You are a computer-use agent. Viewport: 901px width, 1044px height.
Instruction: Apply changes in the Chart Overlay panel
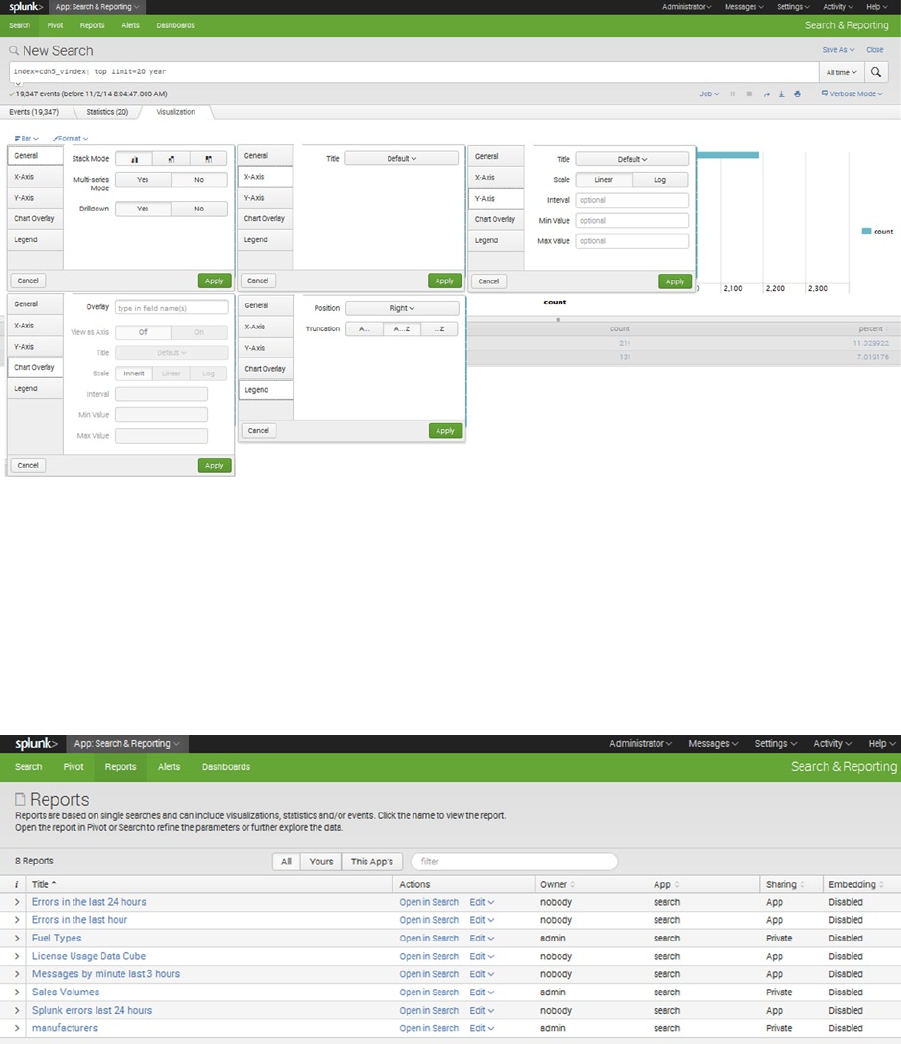coord(214,465)
